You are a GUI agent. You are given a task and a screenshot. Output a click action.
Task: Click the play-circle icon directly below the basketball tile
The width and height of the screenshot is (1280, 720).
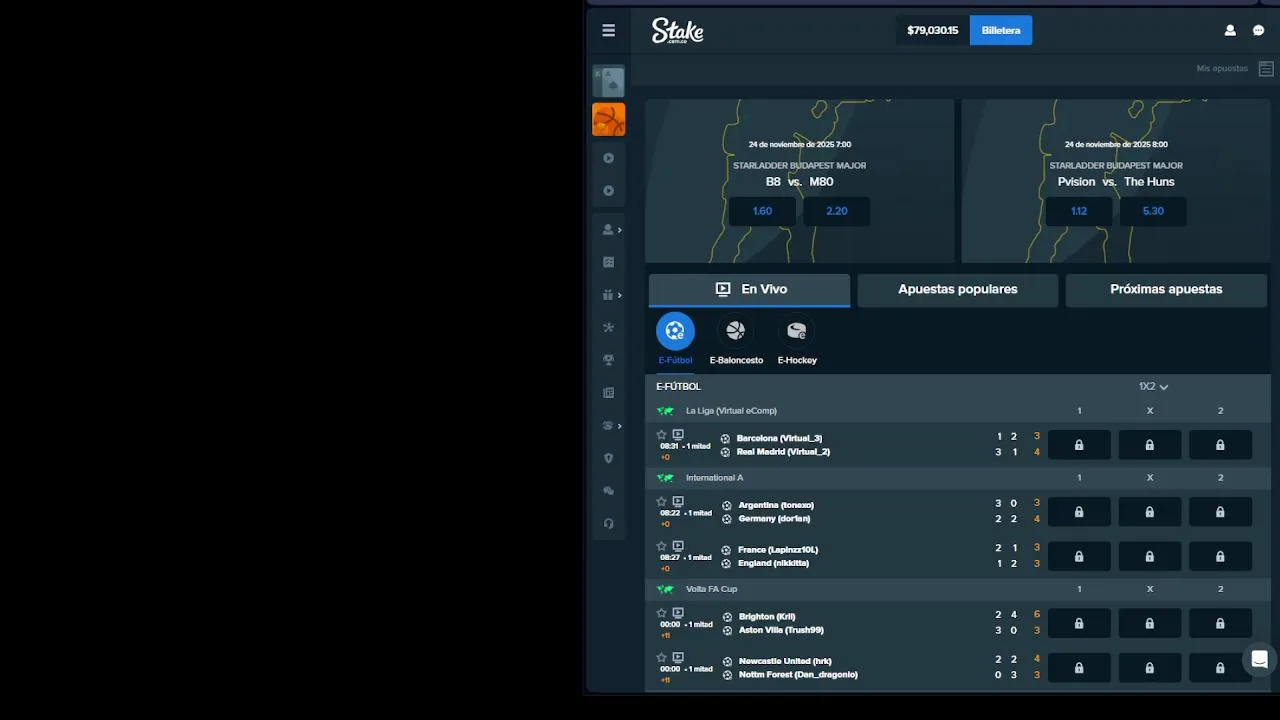tap(608, 158)
